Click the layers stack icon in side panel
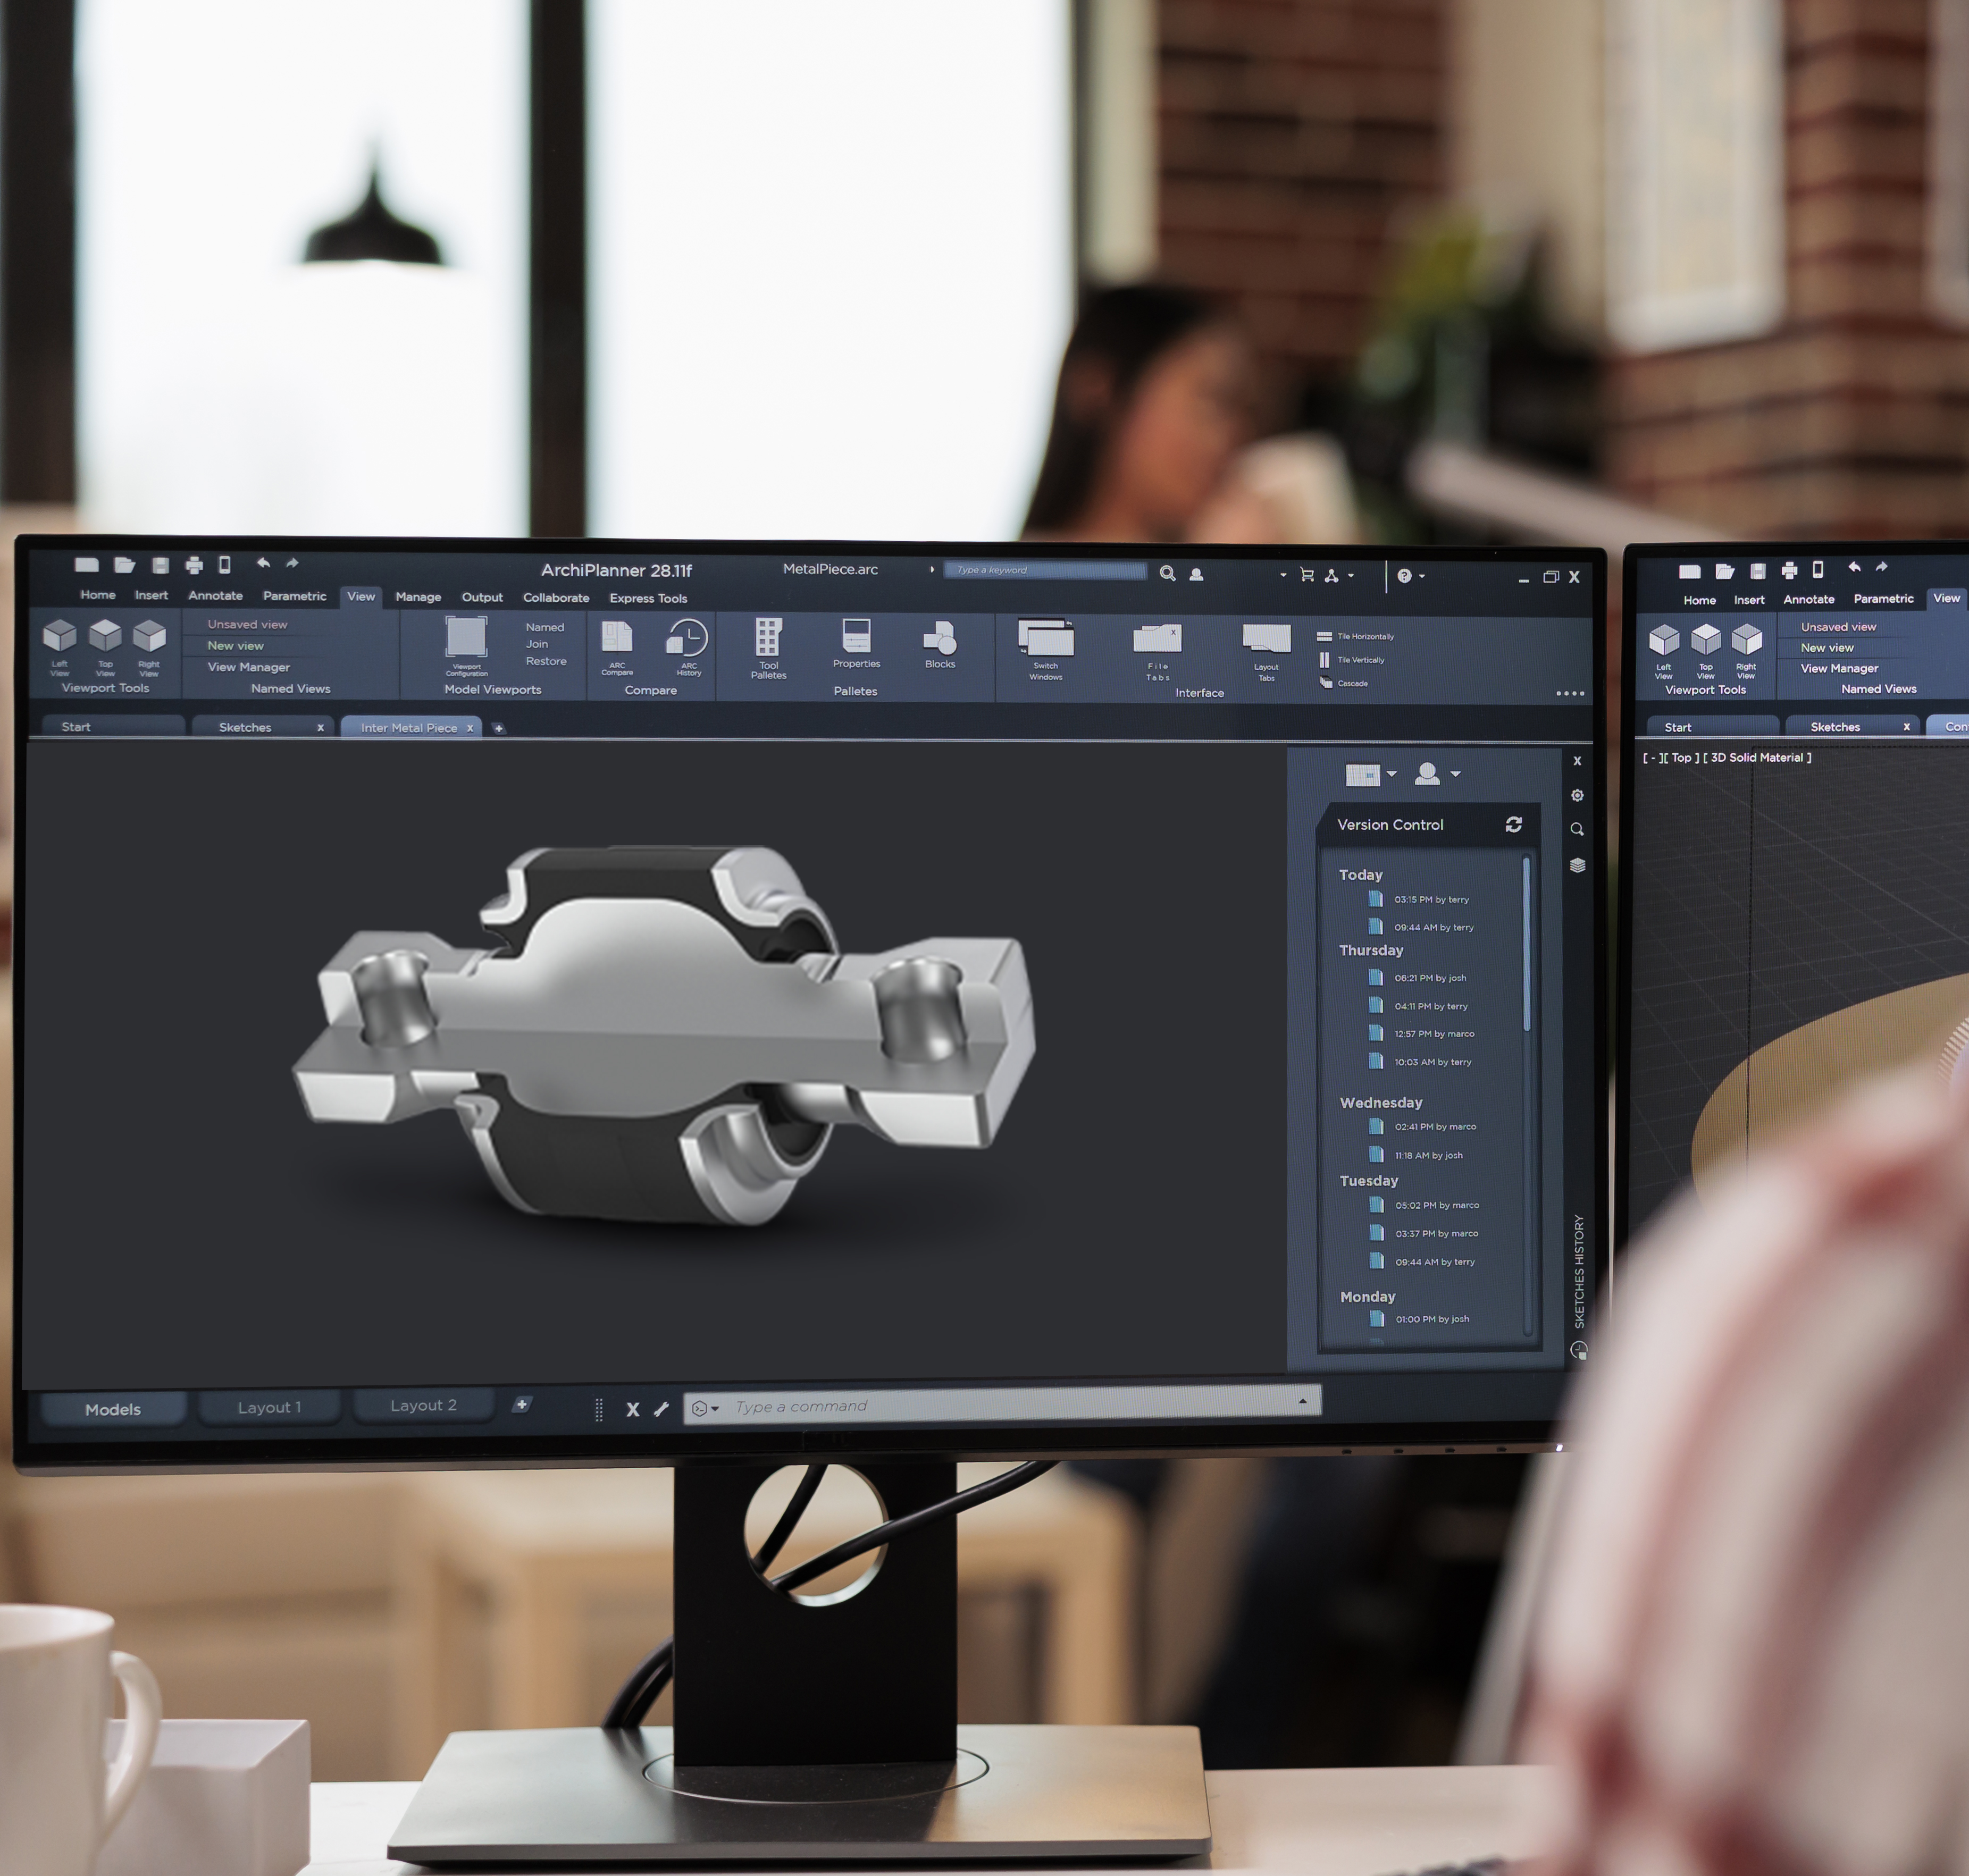 [1577, 865]
